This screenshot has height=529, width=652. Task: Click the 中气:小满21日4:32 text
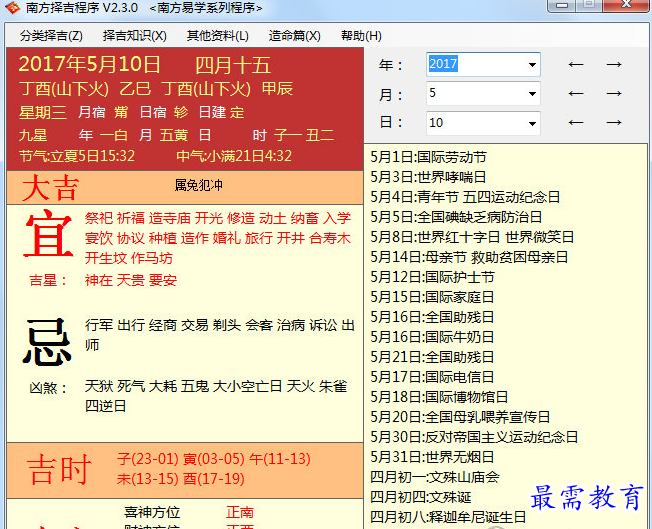[234, 156]
